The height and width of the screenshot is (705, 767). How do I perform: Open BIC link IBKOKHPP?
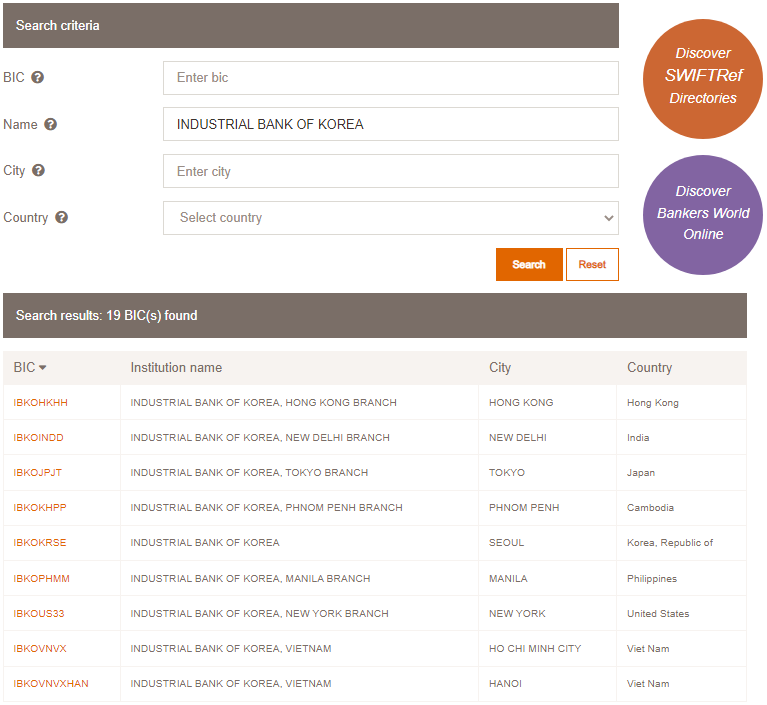pos(40,507)
